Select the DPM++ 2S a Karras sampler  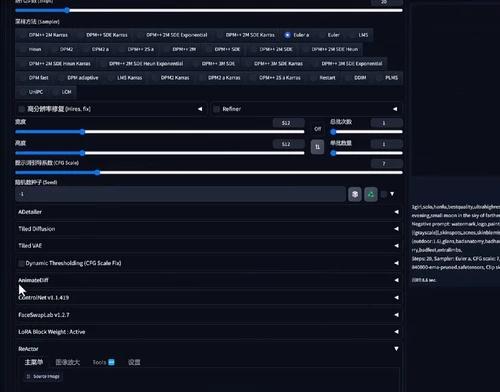point(276,78)
